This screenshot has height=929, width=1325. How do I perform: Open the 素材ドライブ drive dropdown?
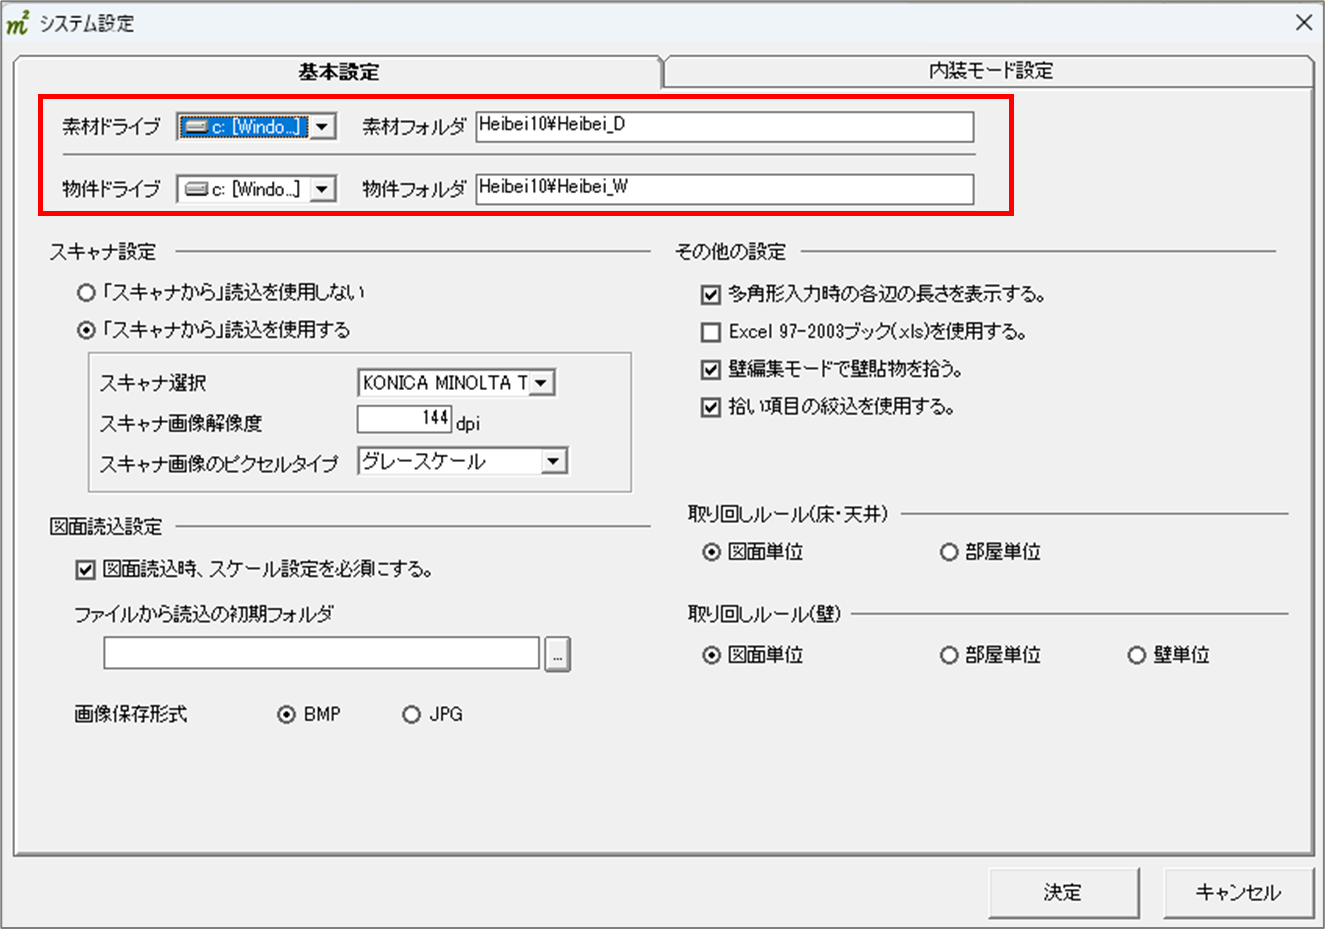coord(322,127)
